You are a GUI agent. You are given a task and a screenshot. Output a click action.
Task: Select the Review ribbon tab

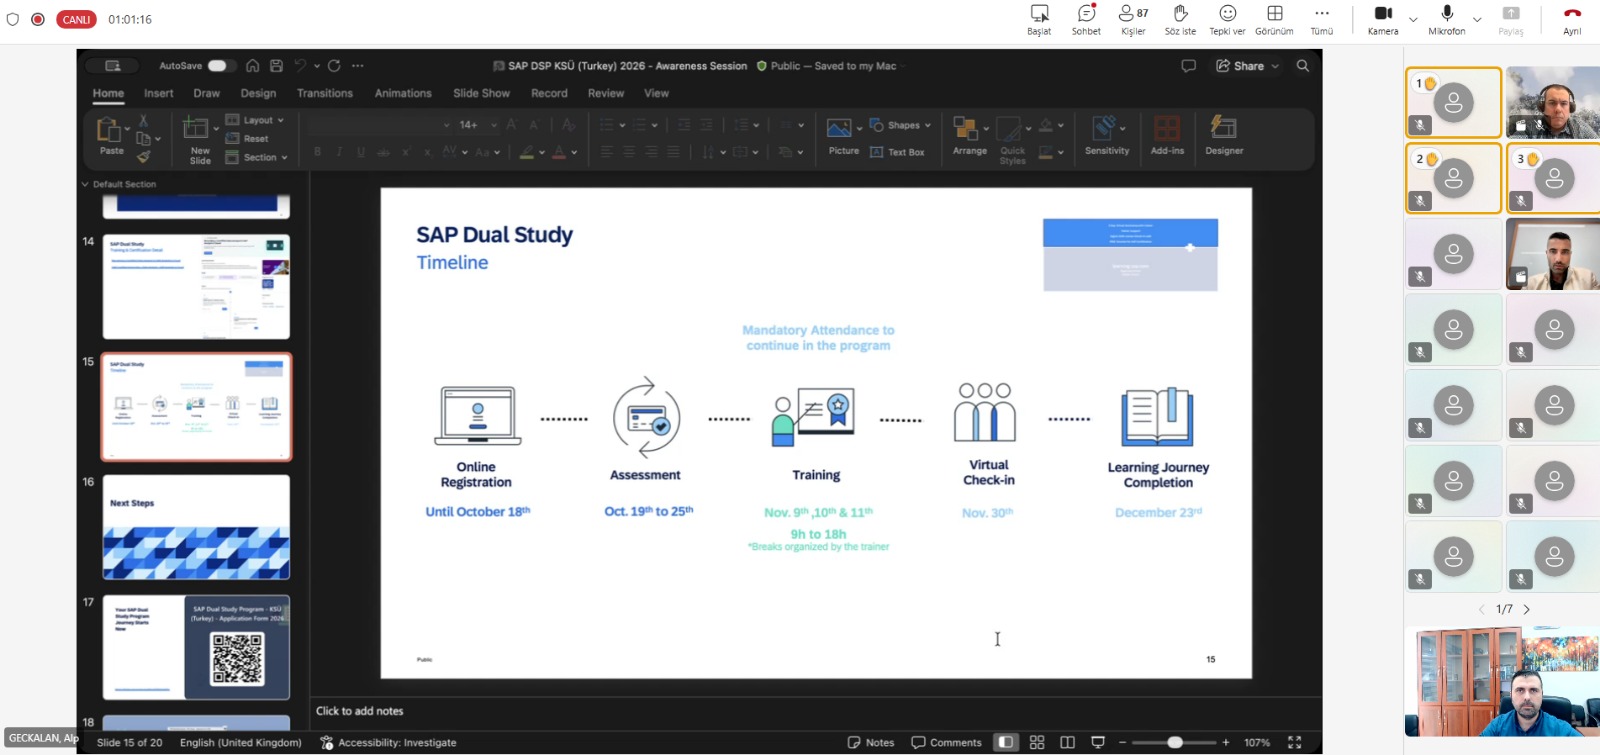pos(606,93)
